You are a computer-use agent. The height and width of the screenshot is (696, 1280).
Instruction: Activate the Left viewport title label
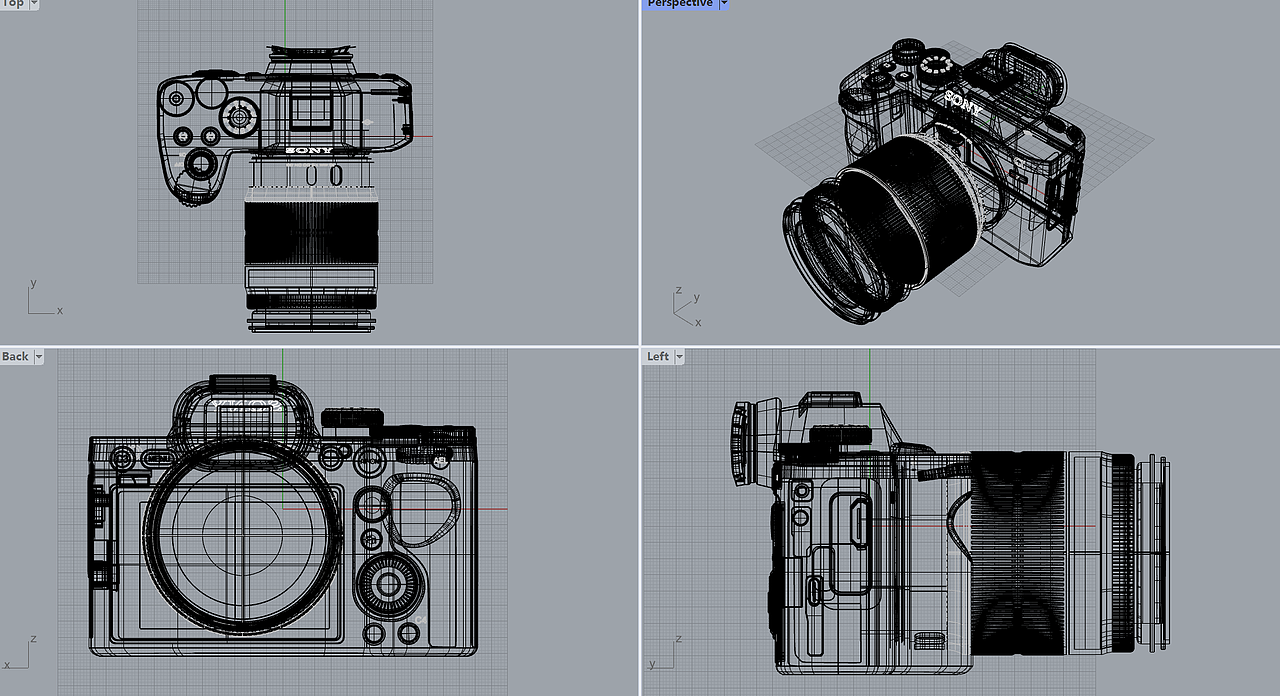click(658, 356)
